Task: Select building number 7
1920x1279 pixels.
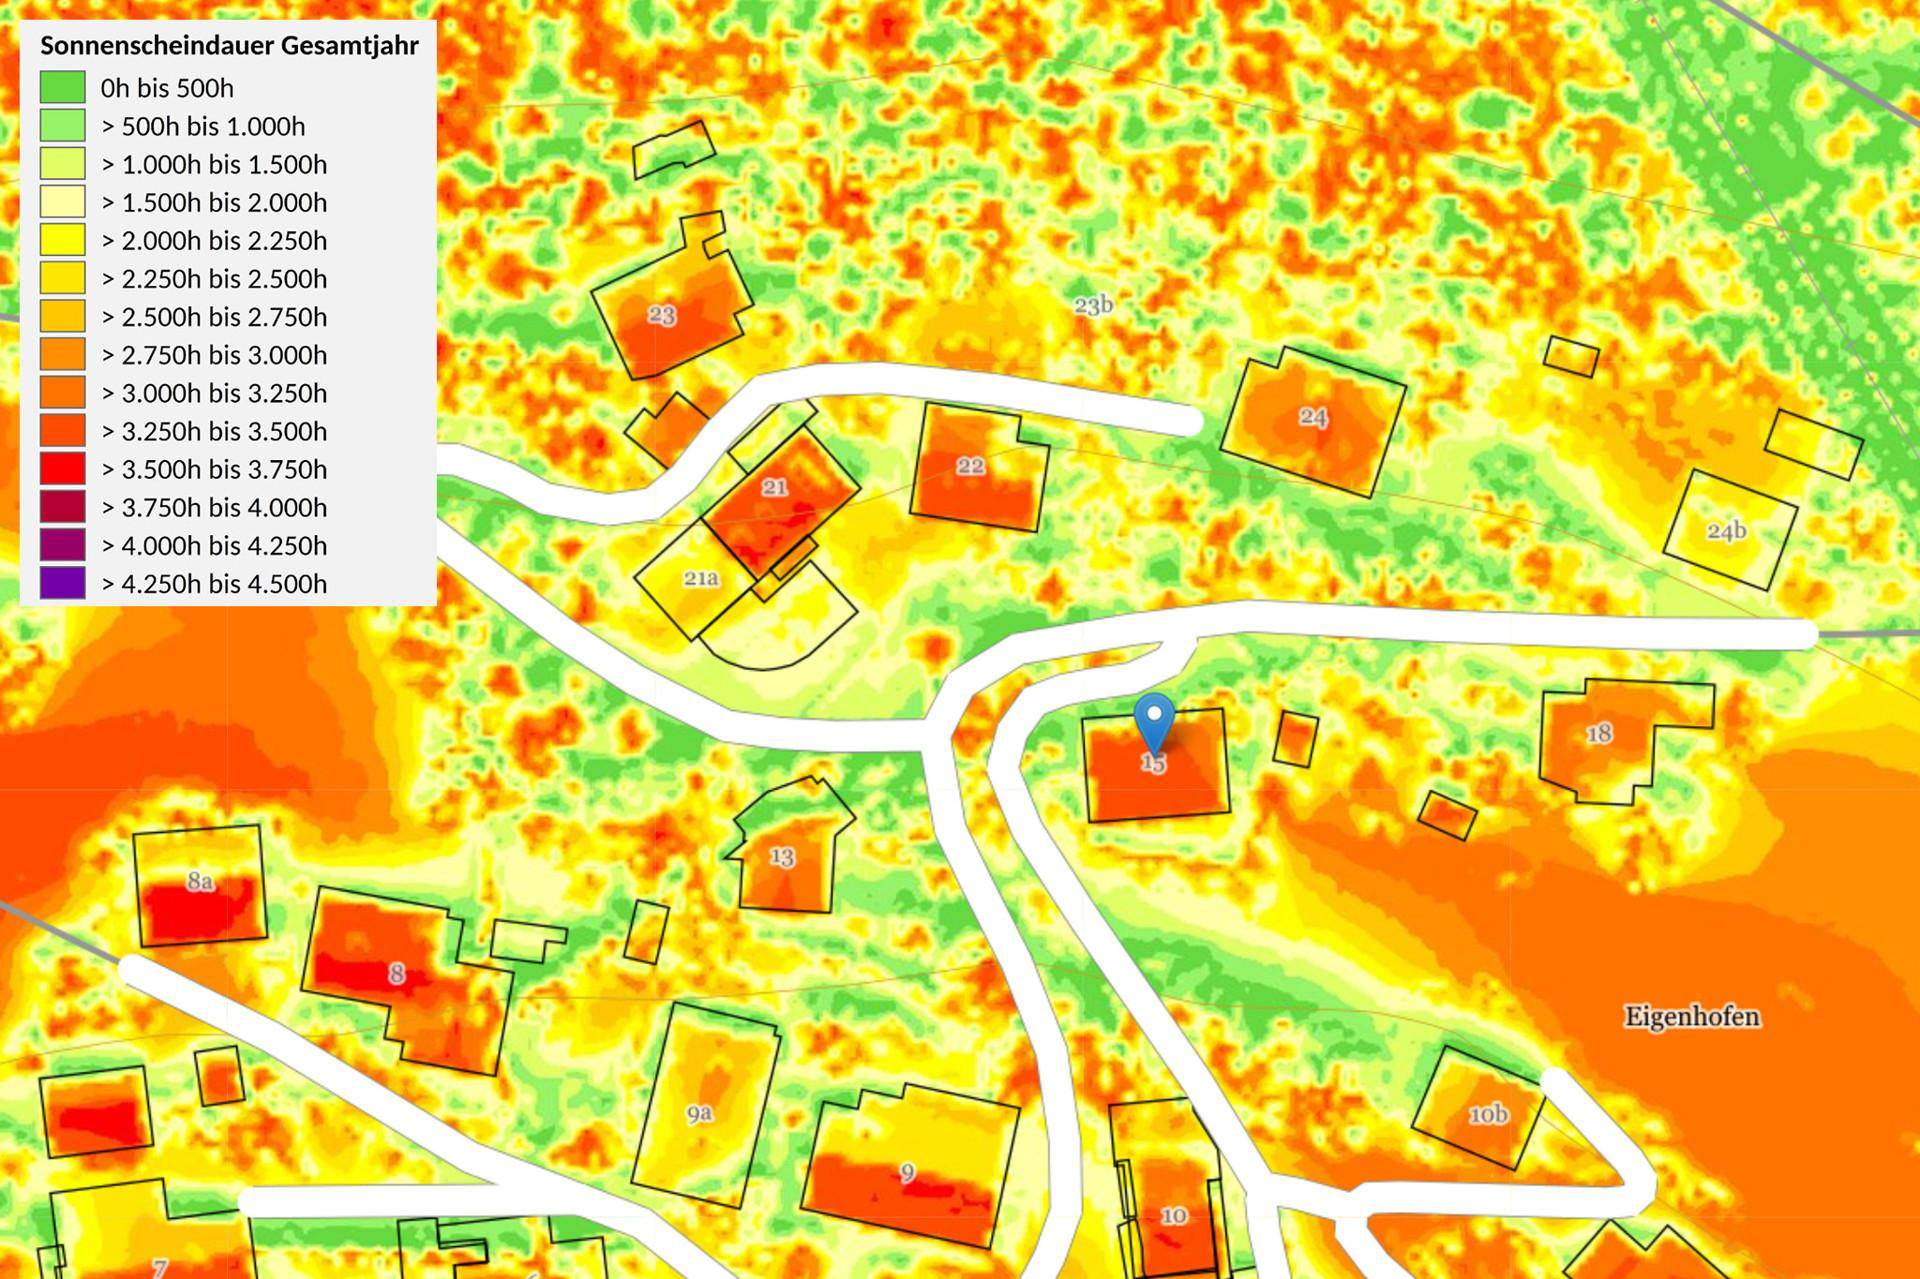Action: pyautogui.click(x=160, y=1268)
